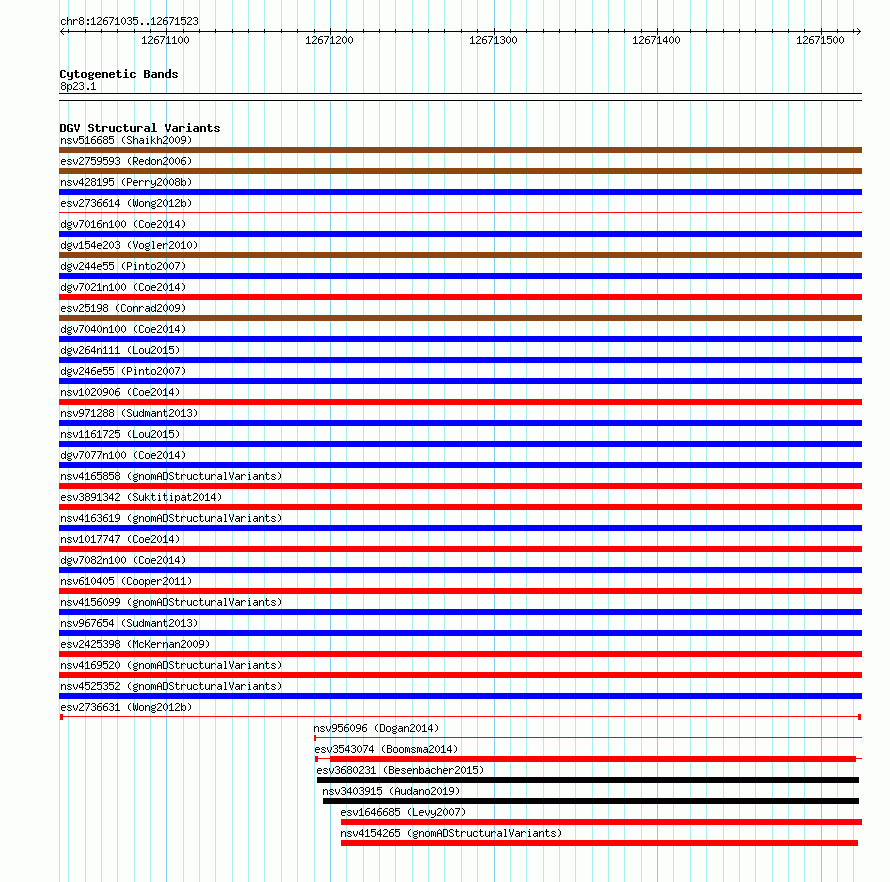The height and width of the screenshot is (882, 890).
Task: Click dgv264n111 (Lou2015) variant label
Action: (120, 350)
